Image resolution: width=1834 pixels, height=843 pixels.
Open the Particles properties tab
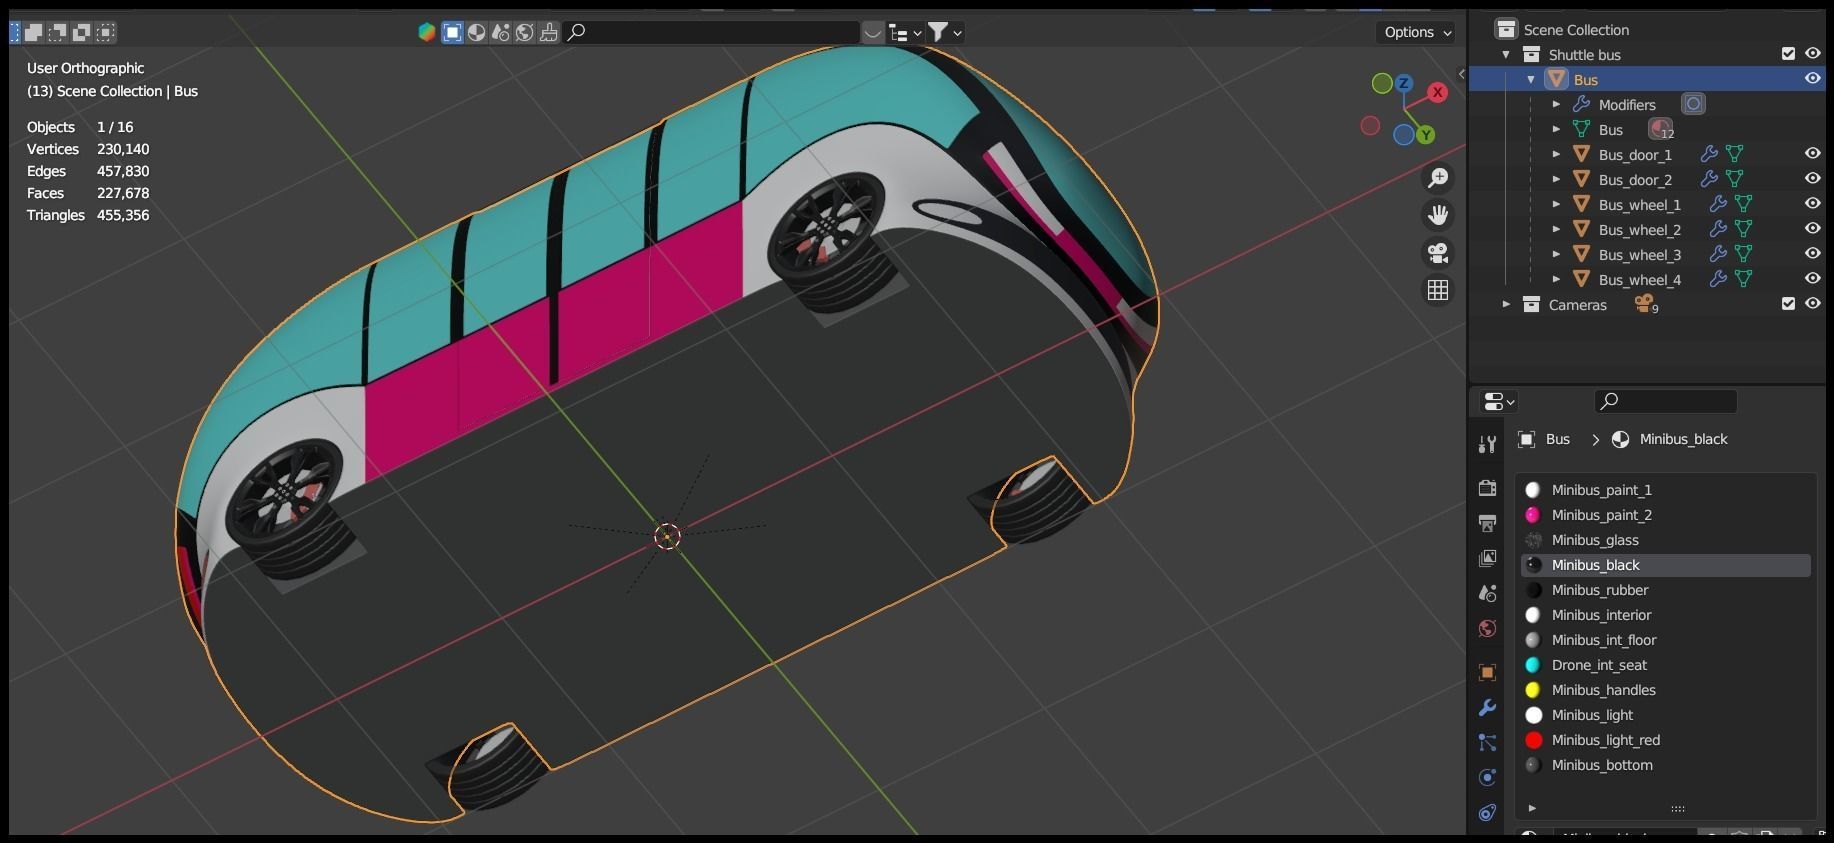(x=1487, y=742)
